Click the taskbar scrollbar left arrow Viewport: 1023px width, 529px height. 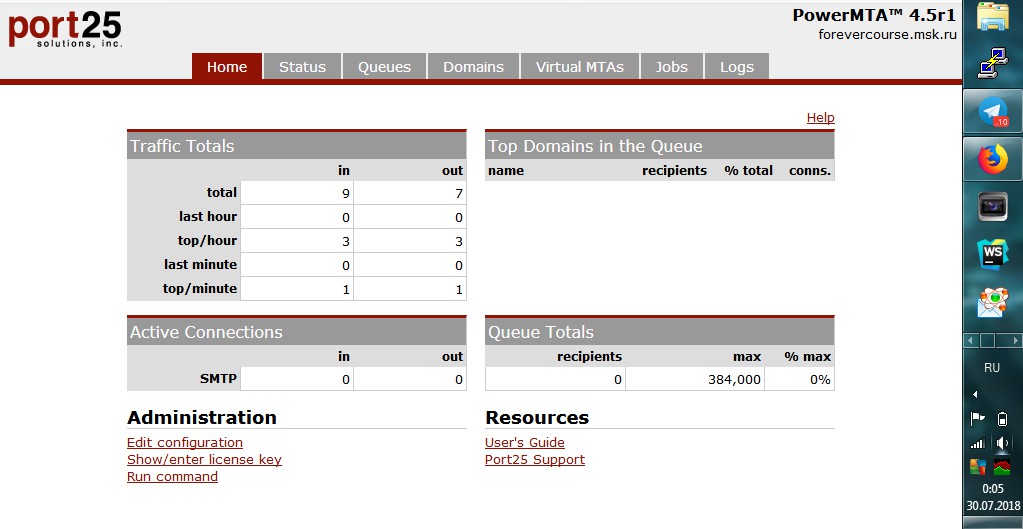point(971,340)
